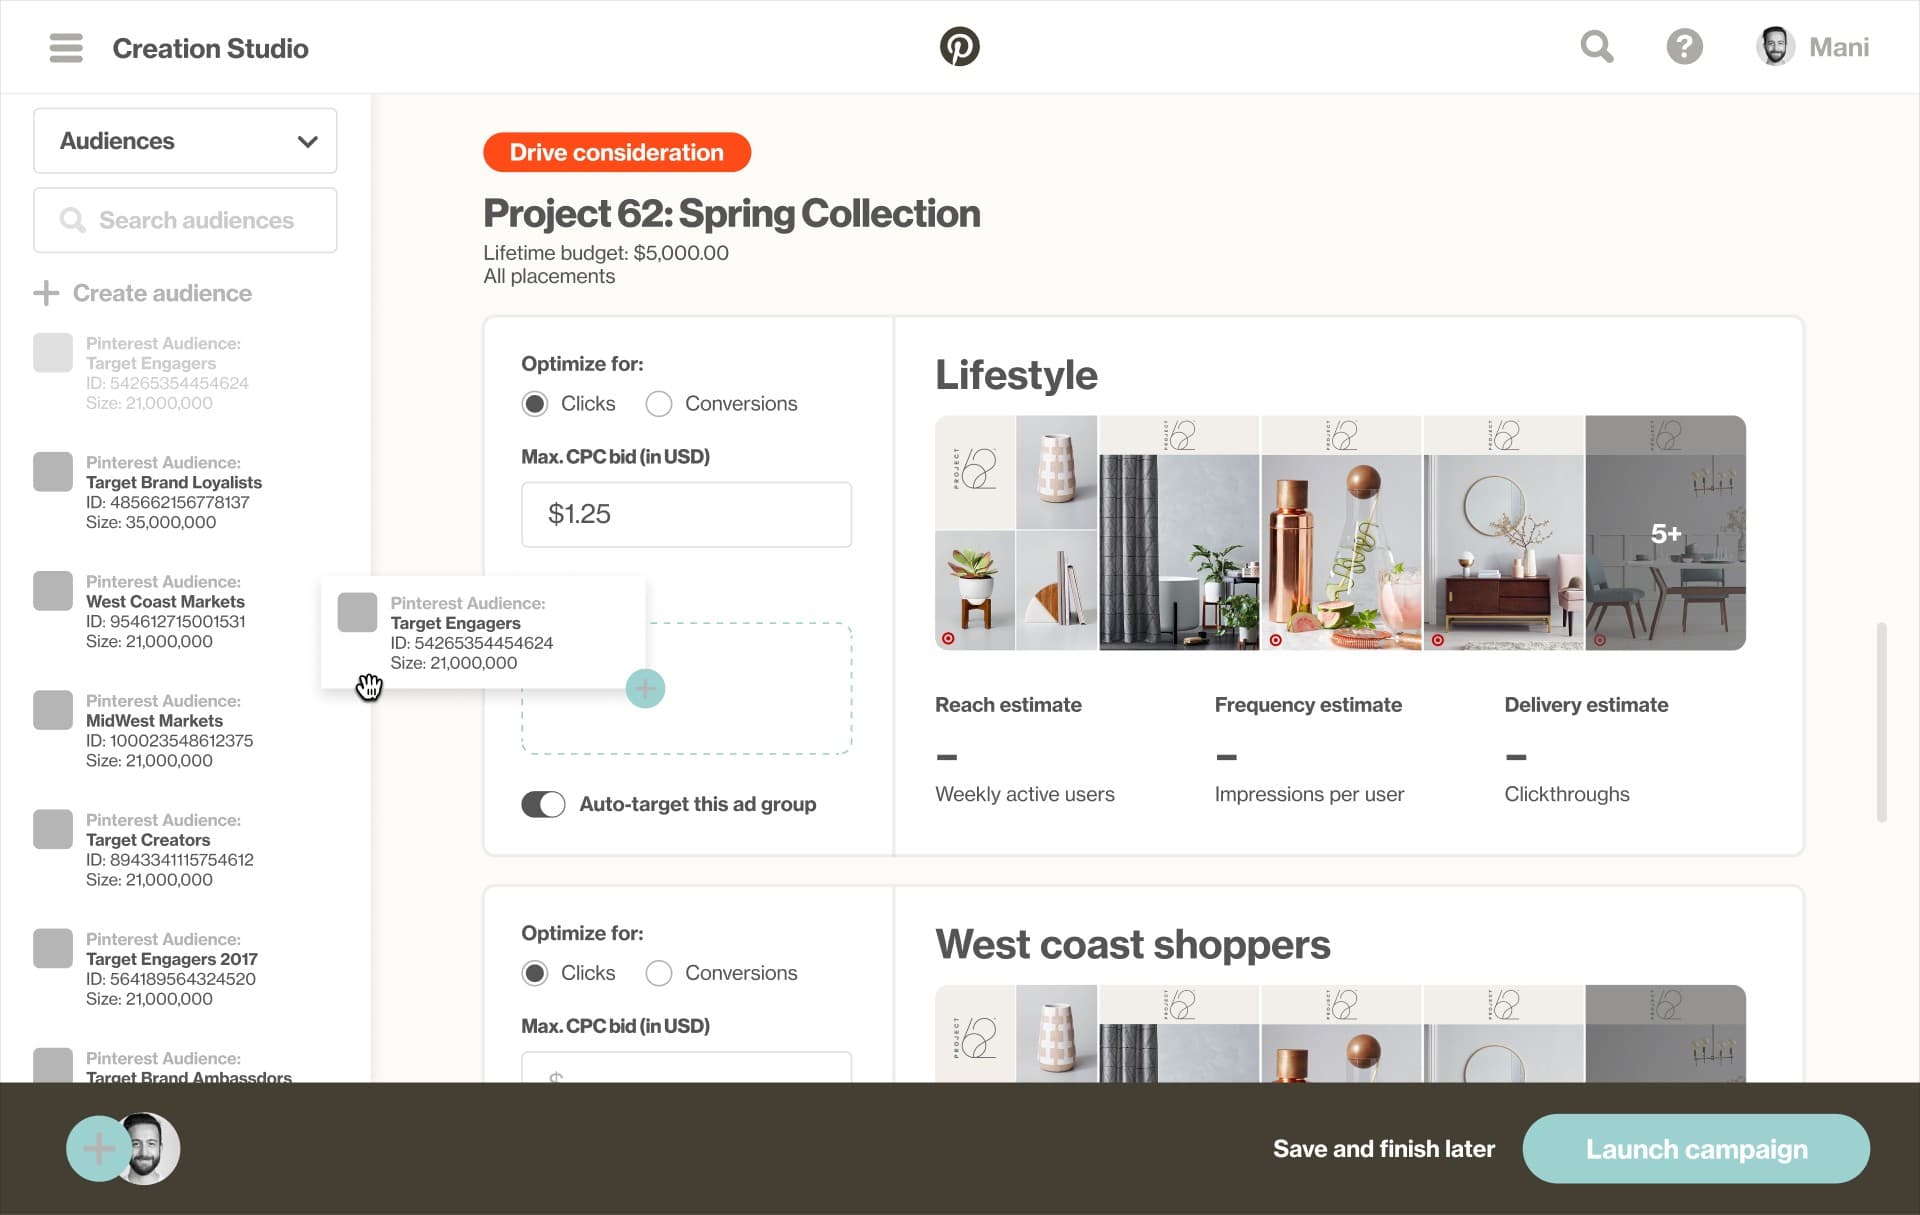Click Lifetime budget: $5,000.00 text

pyautogui.click(x=606, y=253)
